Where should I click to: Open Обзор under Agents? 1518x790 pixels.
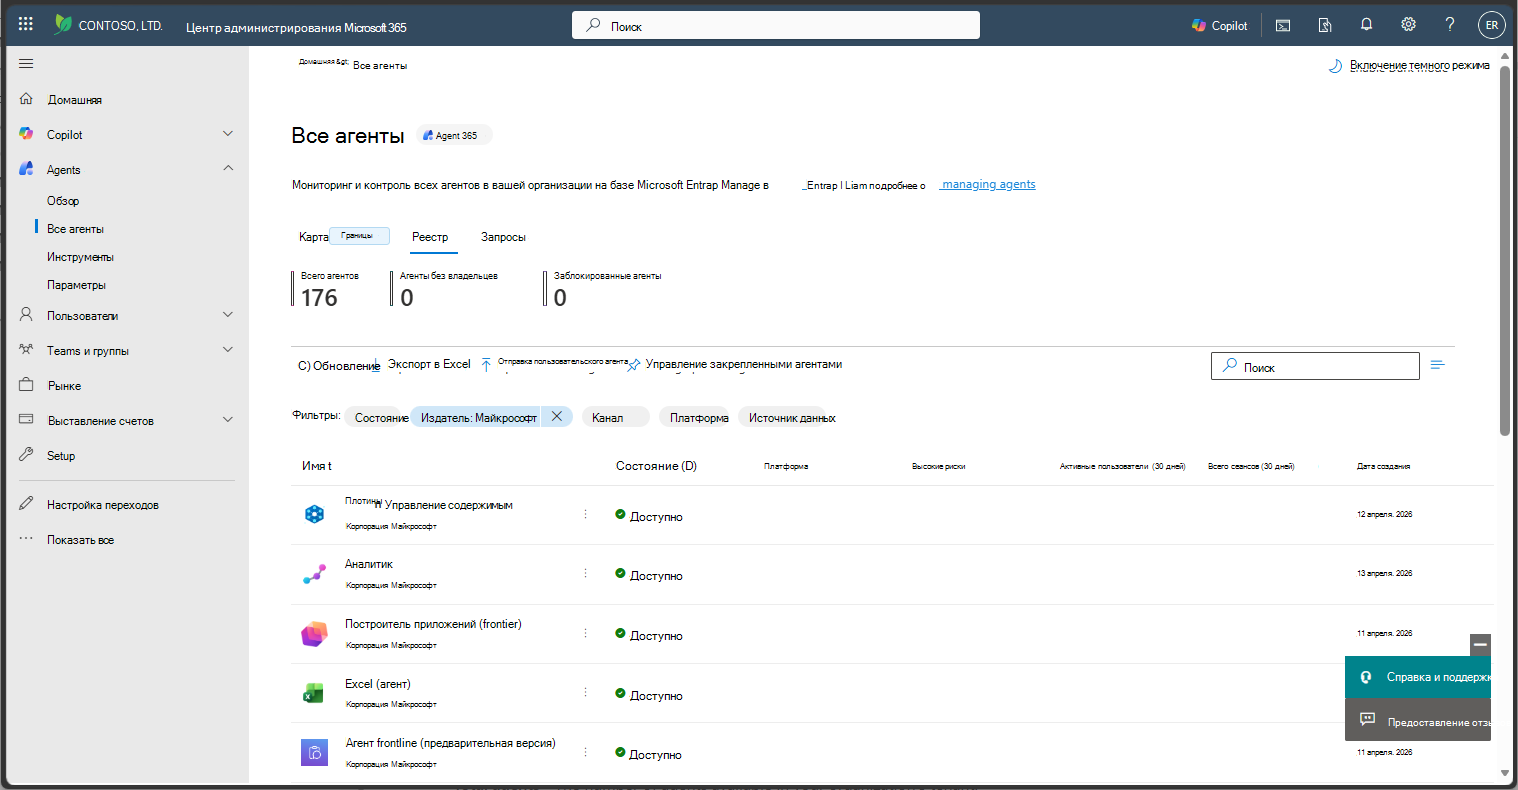coord(63,201)
